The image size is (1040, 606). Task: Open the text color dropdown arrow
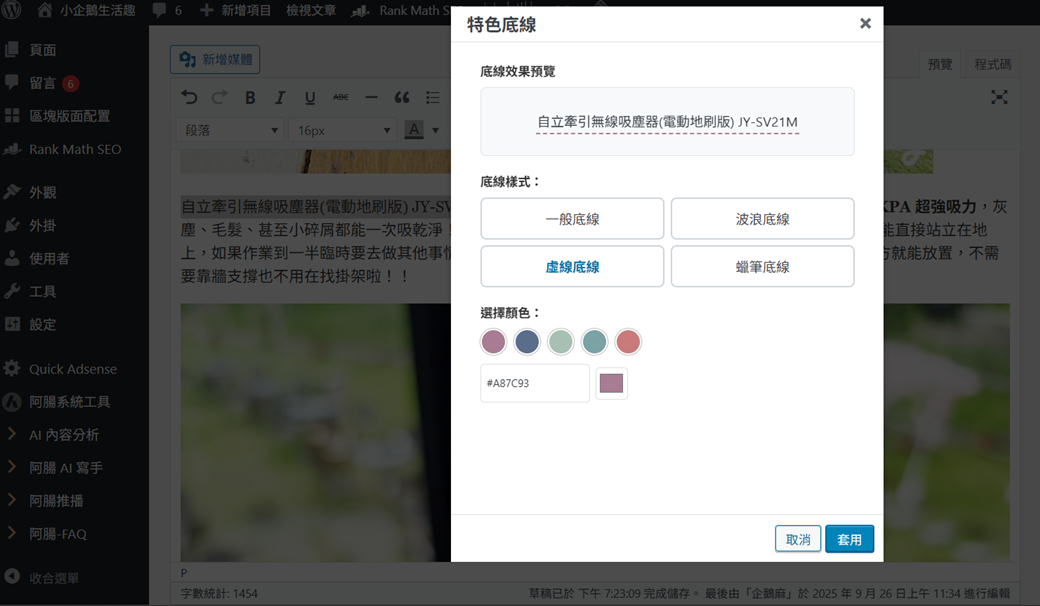click(436, 131)
